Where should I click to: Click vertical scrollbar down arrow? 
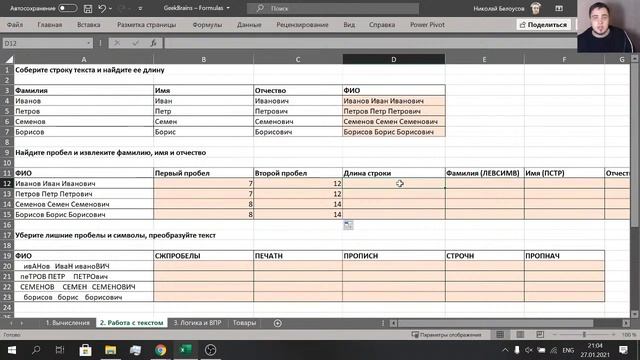click(635, 314)
